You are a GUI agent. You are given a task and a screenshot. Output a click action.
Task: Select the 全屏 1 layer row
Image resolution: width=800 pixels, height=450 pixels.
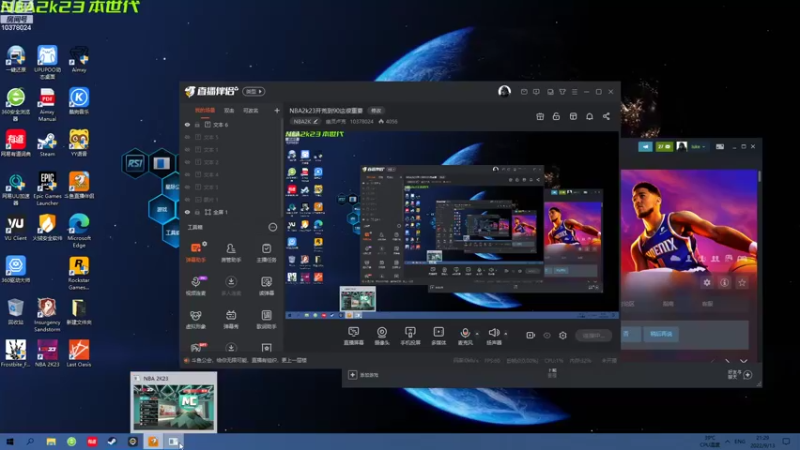(x=231, y=212)
